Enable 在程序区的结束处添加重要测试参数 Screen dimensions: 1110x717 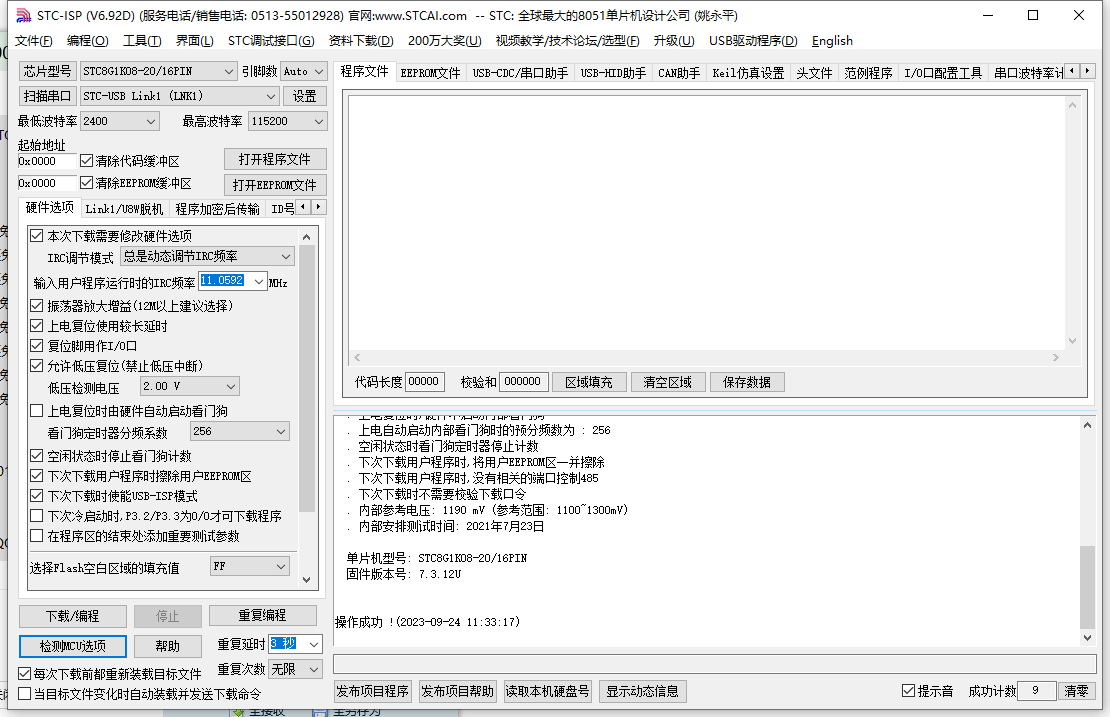37,536
